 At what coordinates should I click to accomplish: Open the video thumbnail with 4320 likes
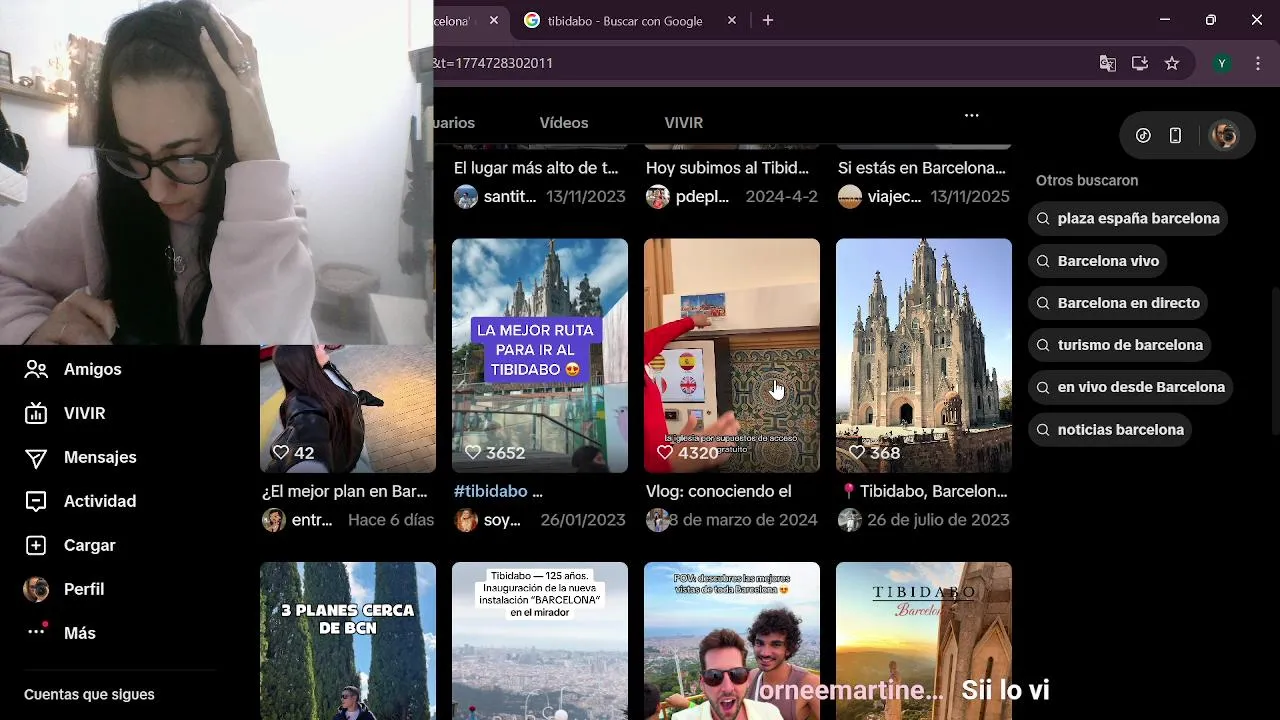[x=732, y=355]
